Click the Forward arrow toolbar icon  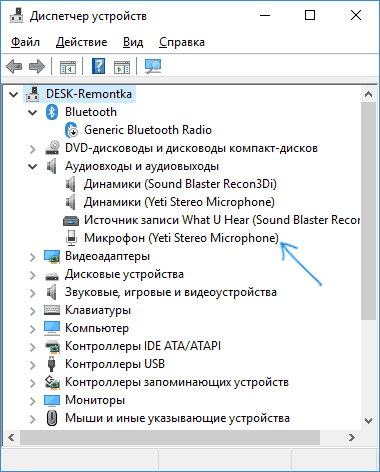[x=37, y=67]
